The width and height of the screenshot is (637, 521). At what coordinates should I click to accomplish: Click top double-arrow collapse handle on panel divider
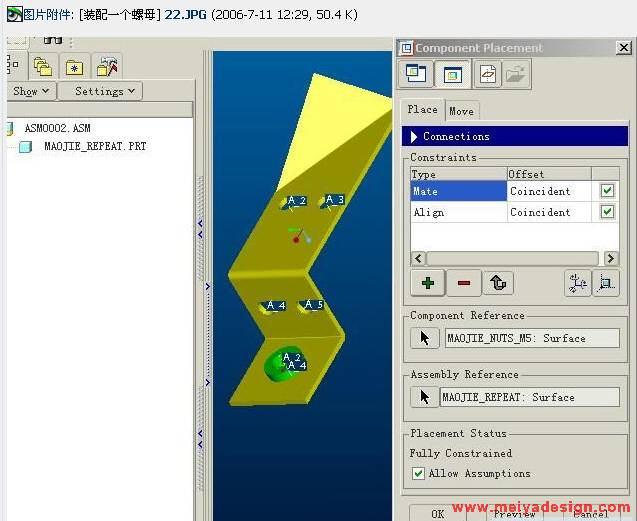(x=200, y=229)
